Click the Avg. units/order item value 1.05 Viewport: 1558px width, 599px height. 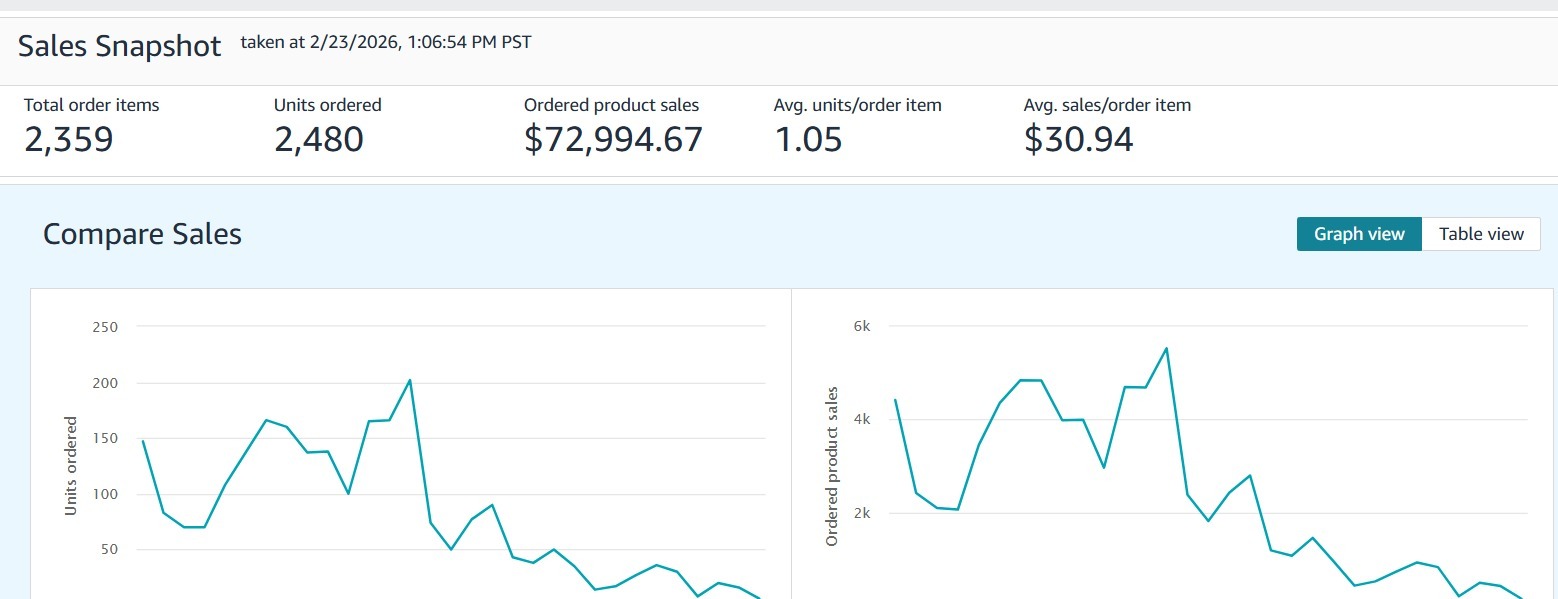point(808,140)
